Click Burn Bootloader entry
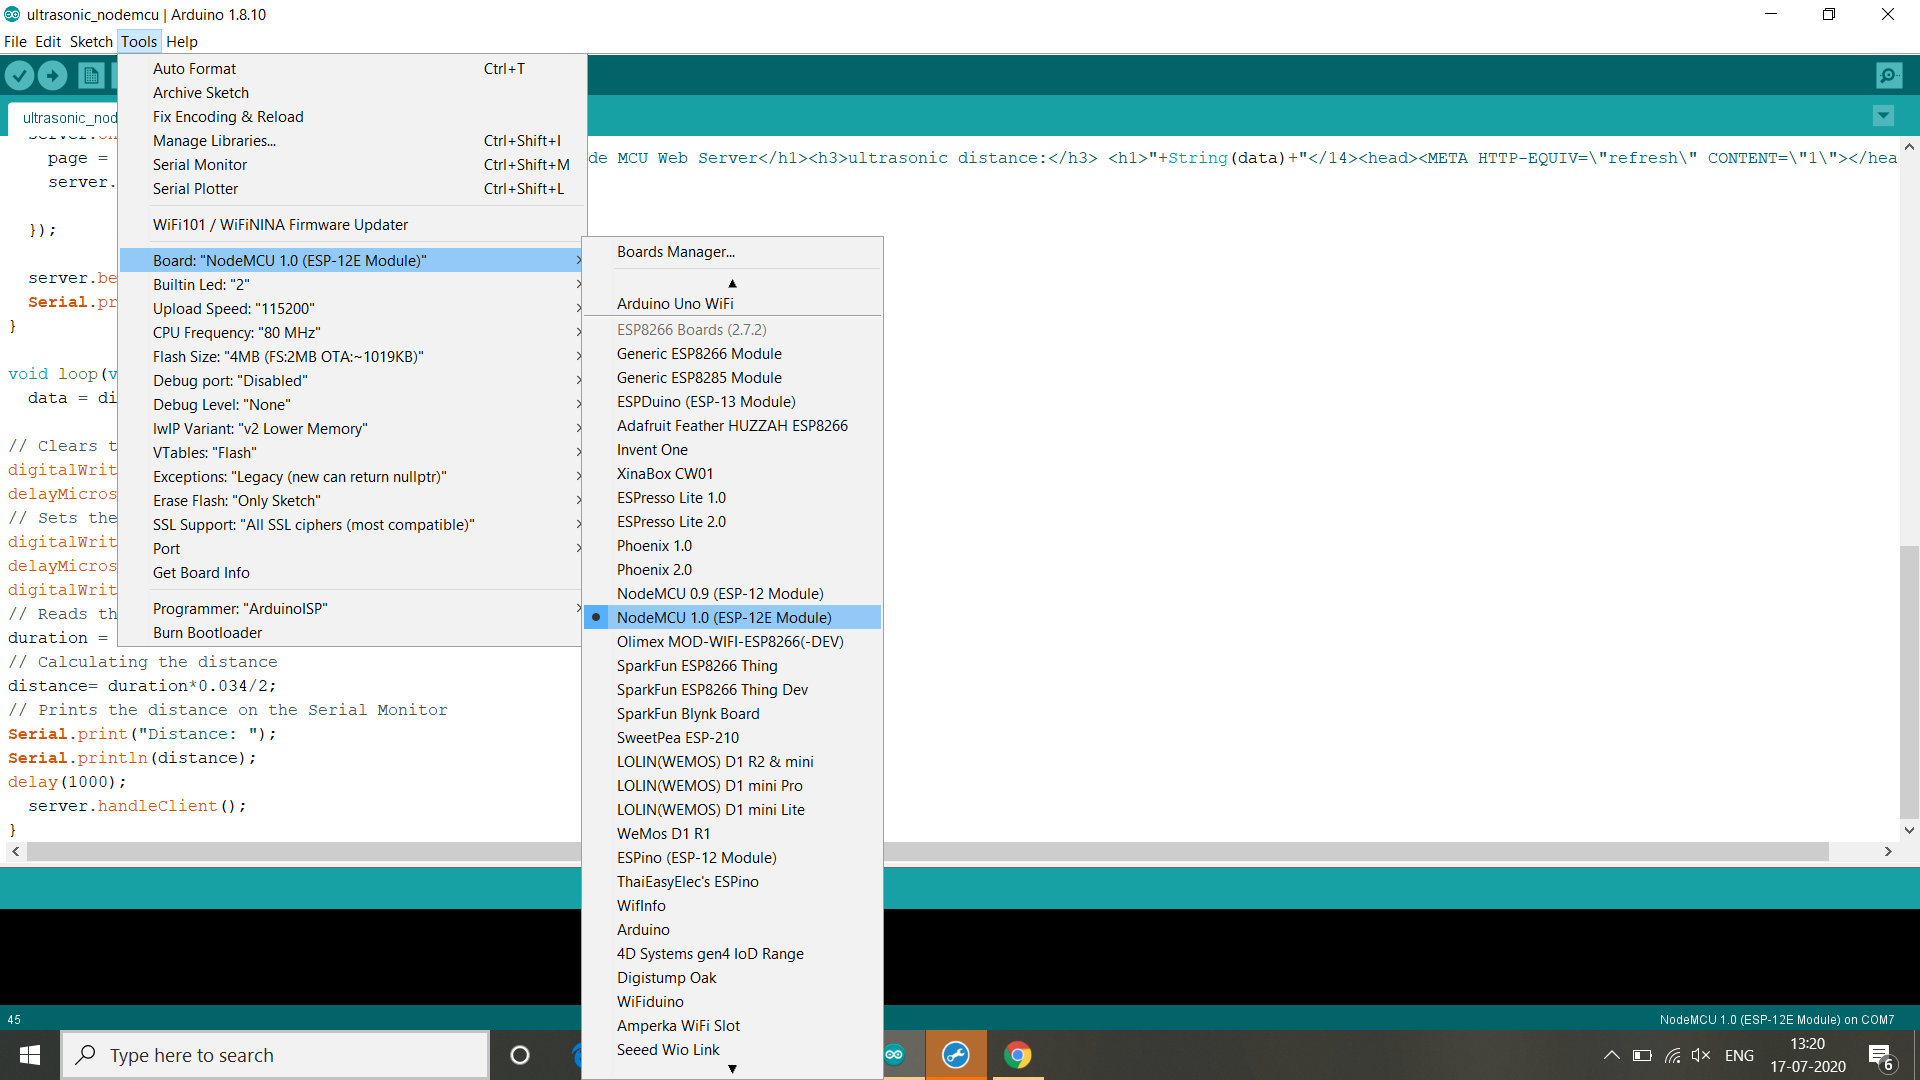1920x1080 pixels. coord(208,633)
